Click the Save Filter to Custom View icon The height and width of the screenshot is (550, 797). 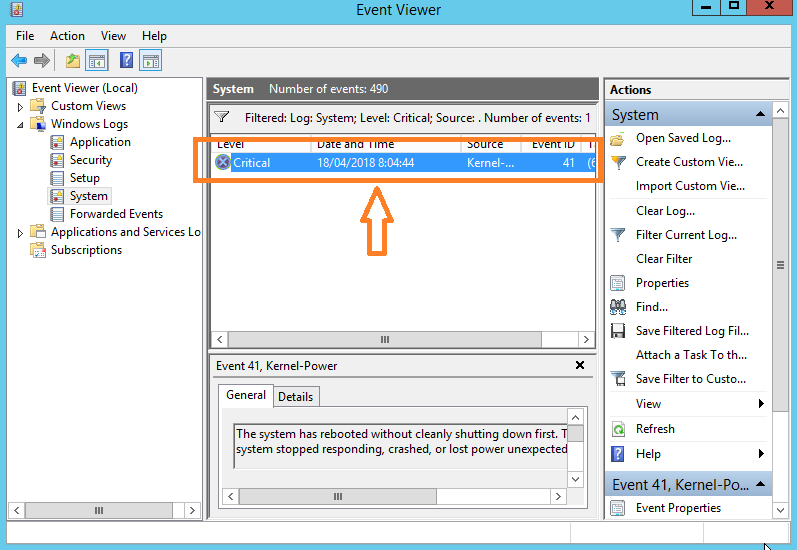click(x=618, y=379)
